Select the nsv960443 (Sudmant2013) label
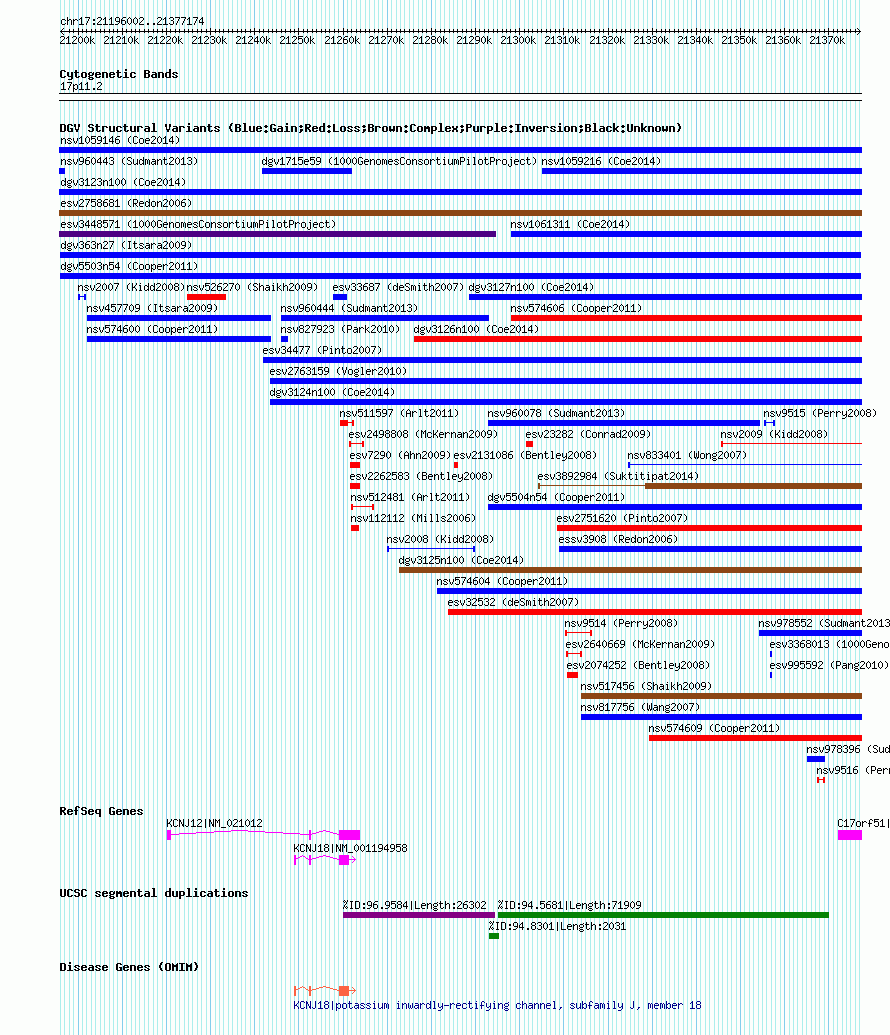890x1035 pixels. [x=129, y=161]
